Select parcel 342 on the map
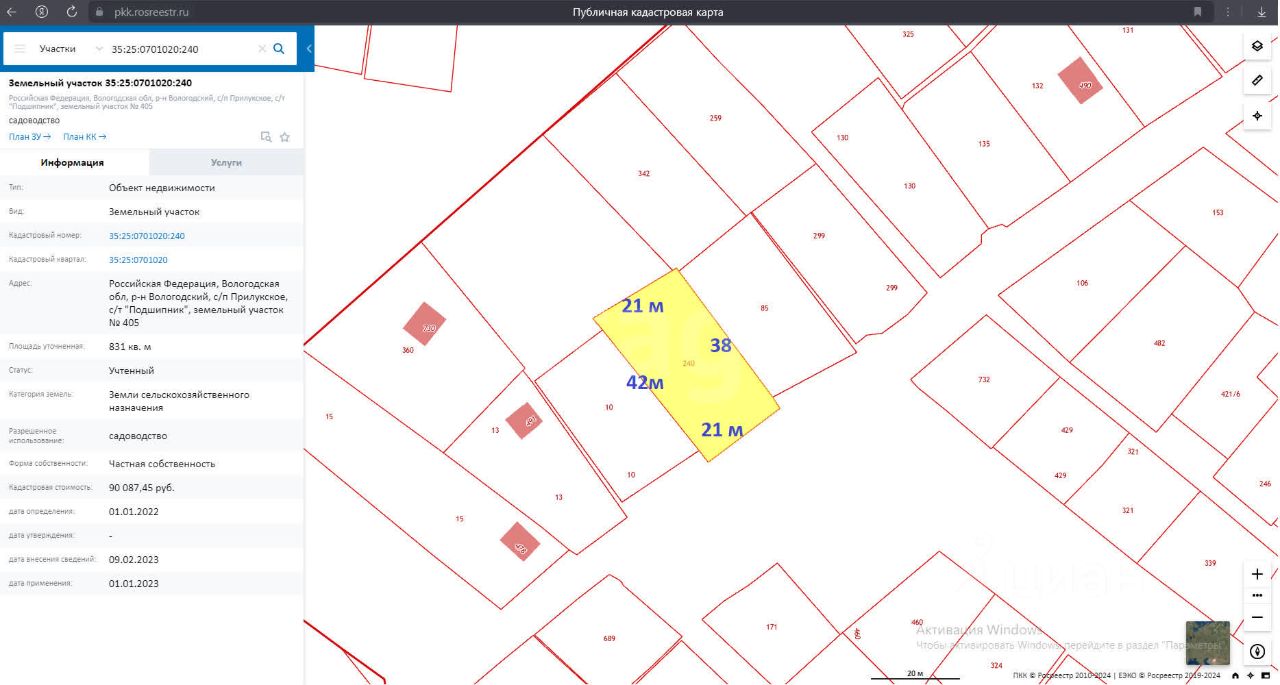The image size is (1280, 685). coord(644,174)
